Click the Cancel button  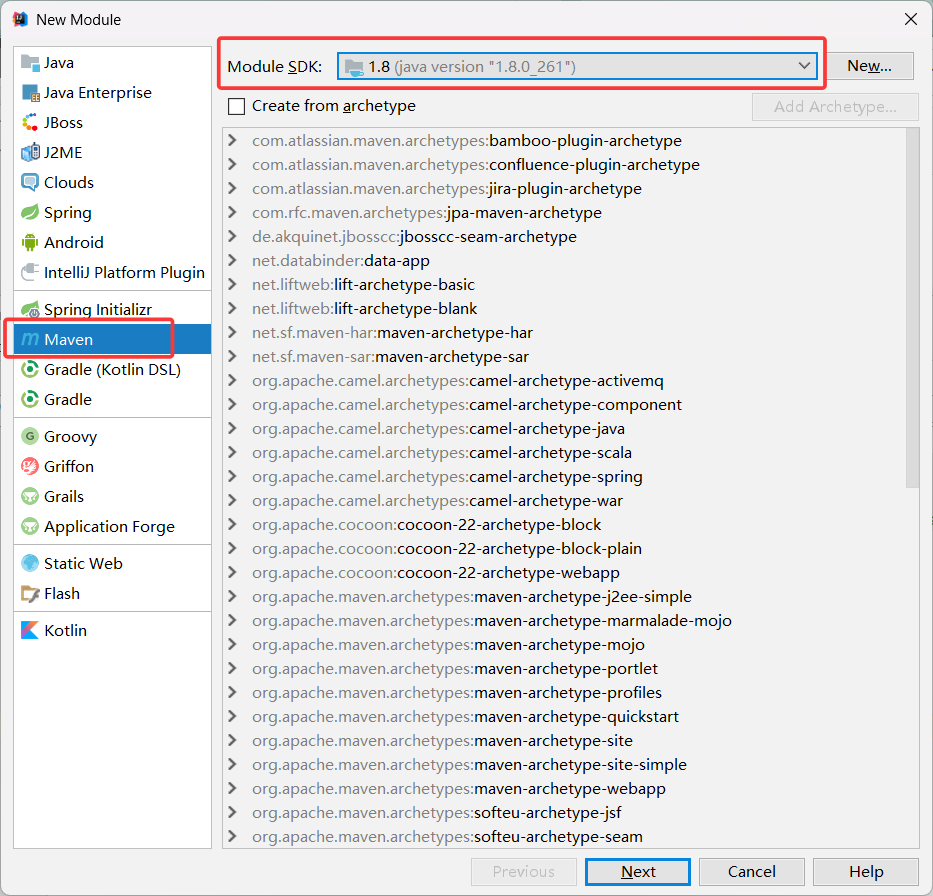(752, 872)
